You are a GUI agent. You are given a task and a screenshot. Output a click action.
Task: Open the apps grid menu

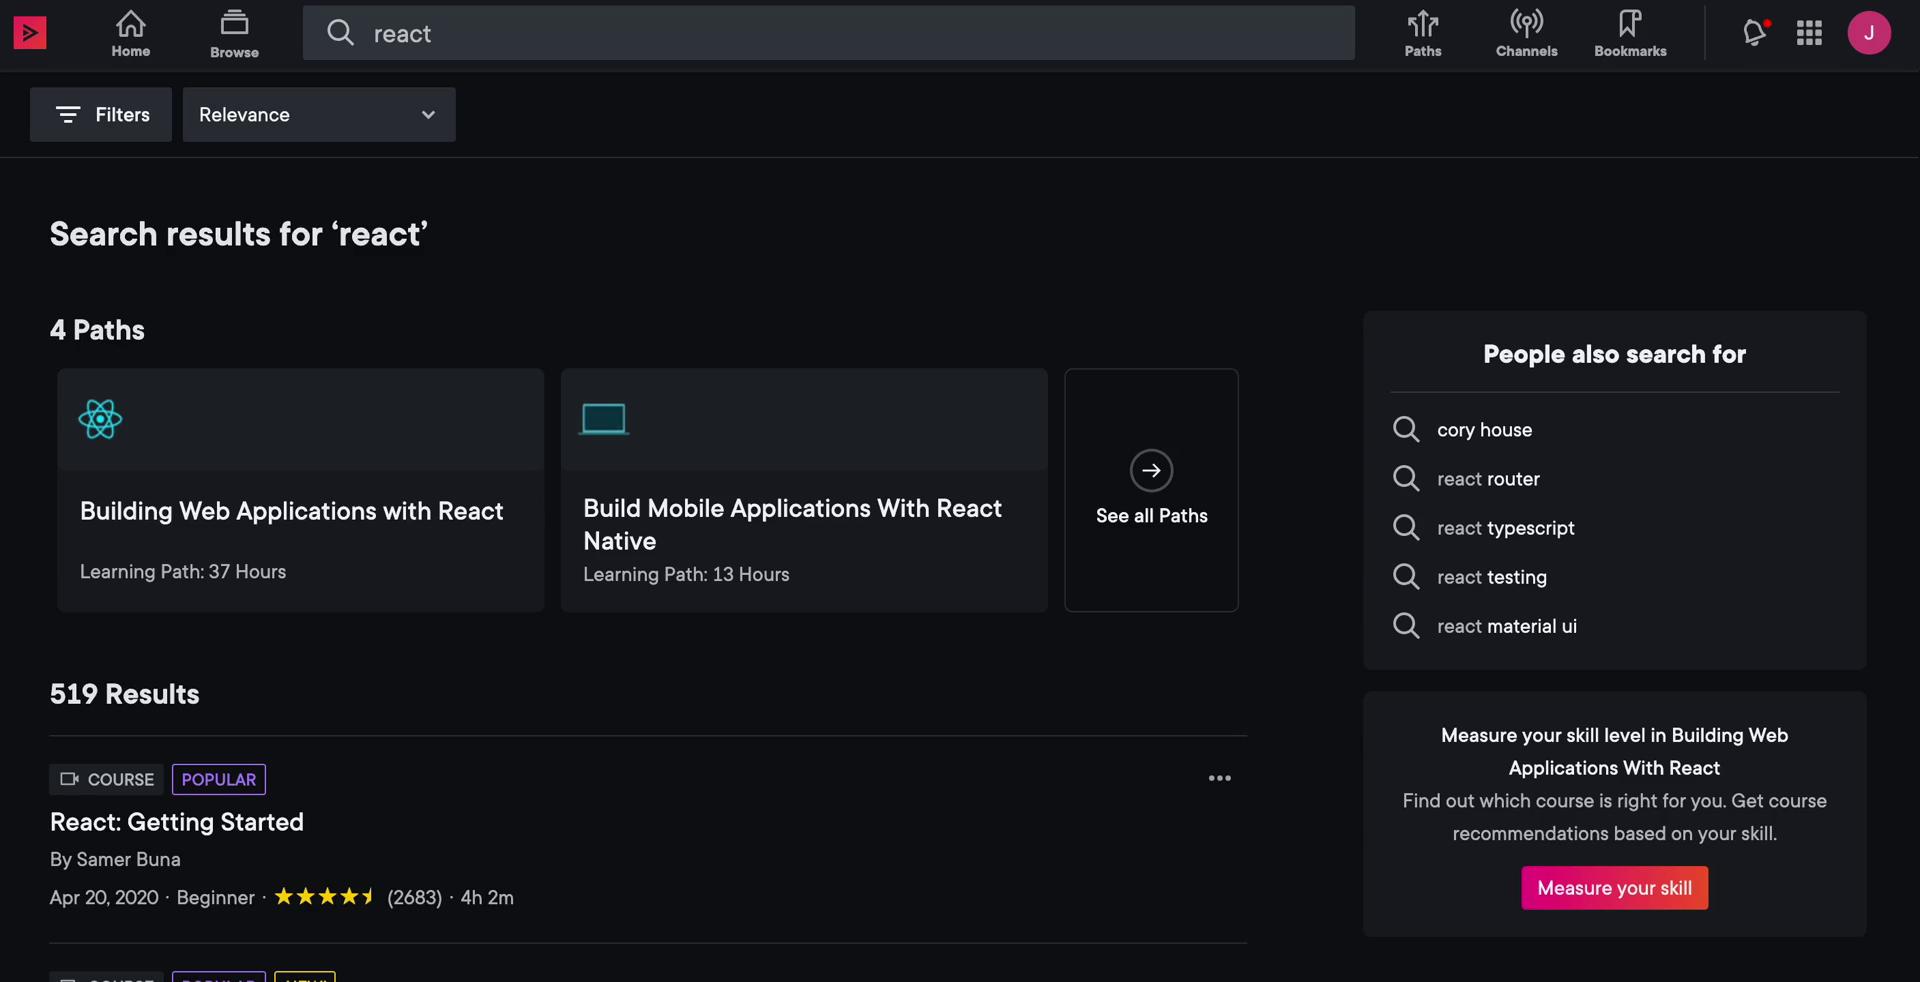coord(1809,33)
